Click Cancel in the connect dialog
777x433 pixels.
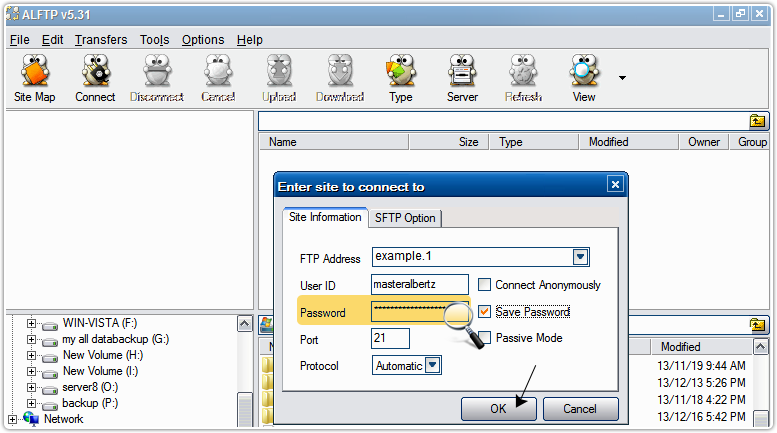point(580,409)
